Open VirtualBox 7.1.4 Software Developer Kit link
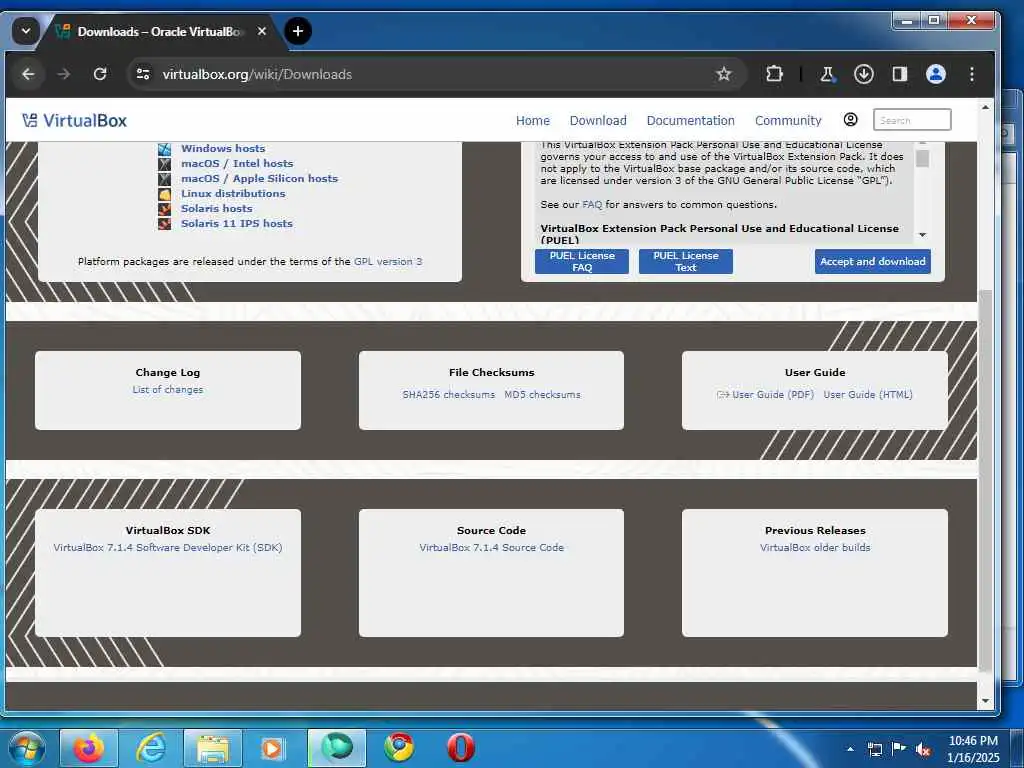Viewport: 1024px width, 768px height. [168, 548]
